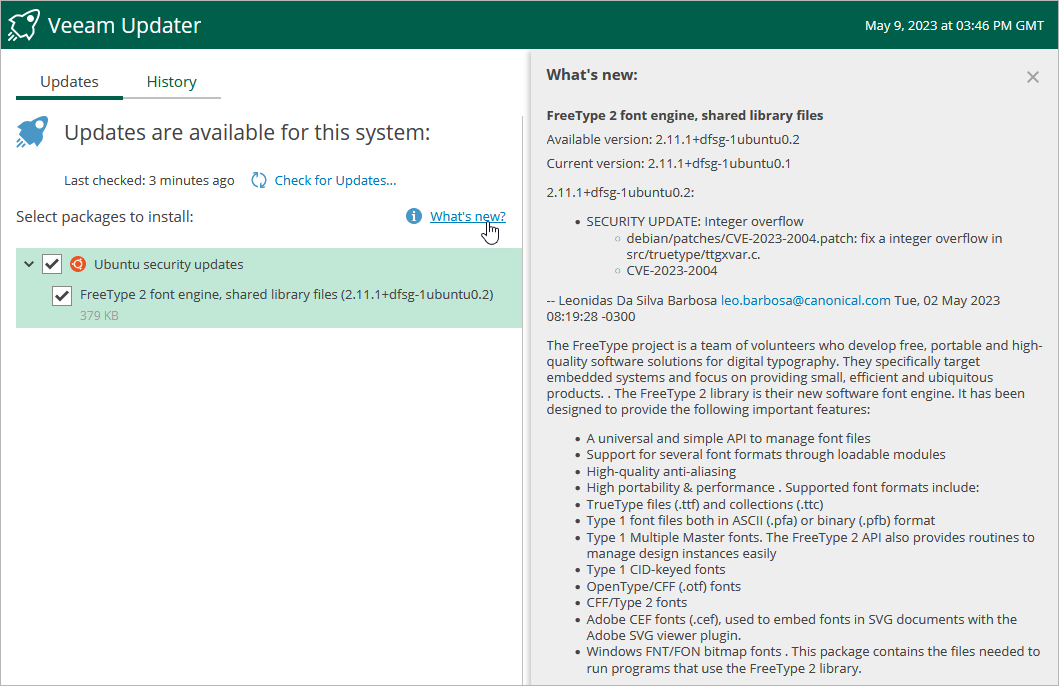
Task: Click the 379 KB package size
Action: pyautogui.click(x=99, y=315)
